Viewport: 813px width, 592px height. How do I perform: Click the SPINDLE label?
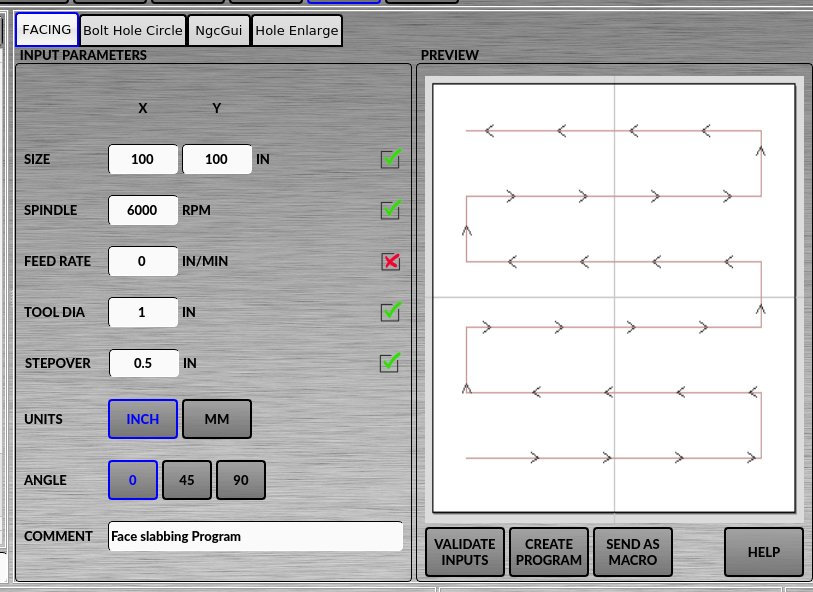click(50, 210)
